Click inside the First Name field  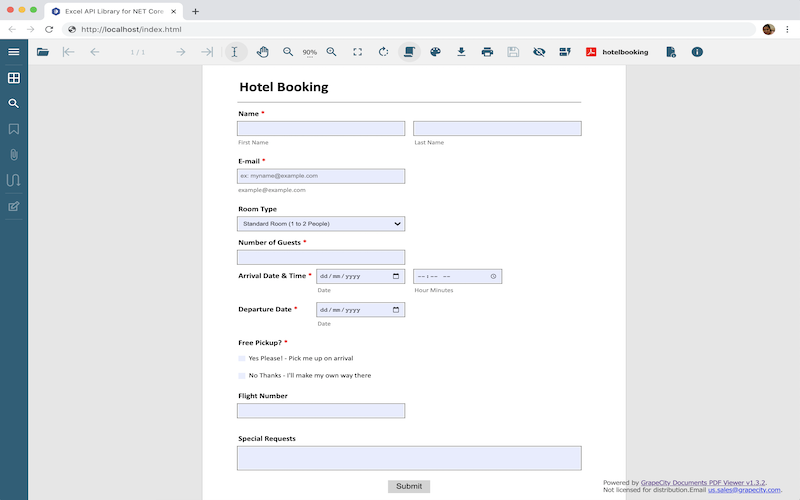tap(321, 128)
